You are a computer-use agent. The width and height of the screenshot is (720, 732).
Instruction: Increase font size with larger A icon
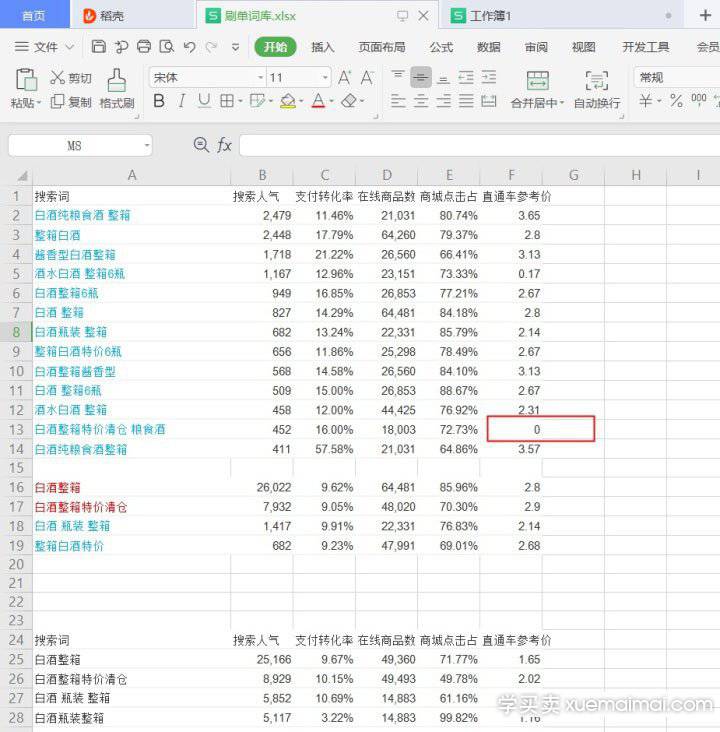(345, 77)
